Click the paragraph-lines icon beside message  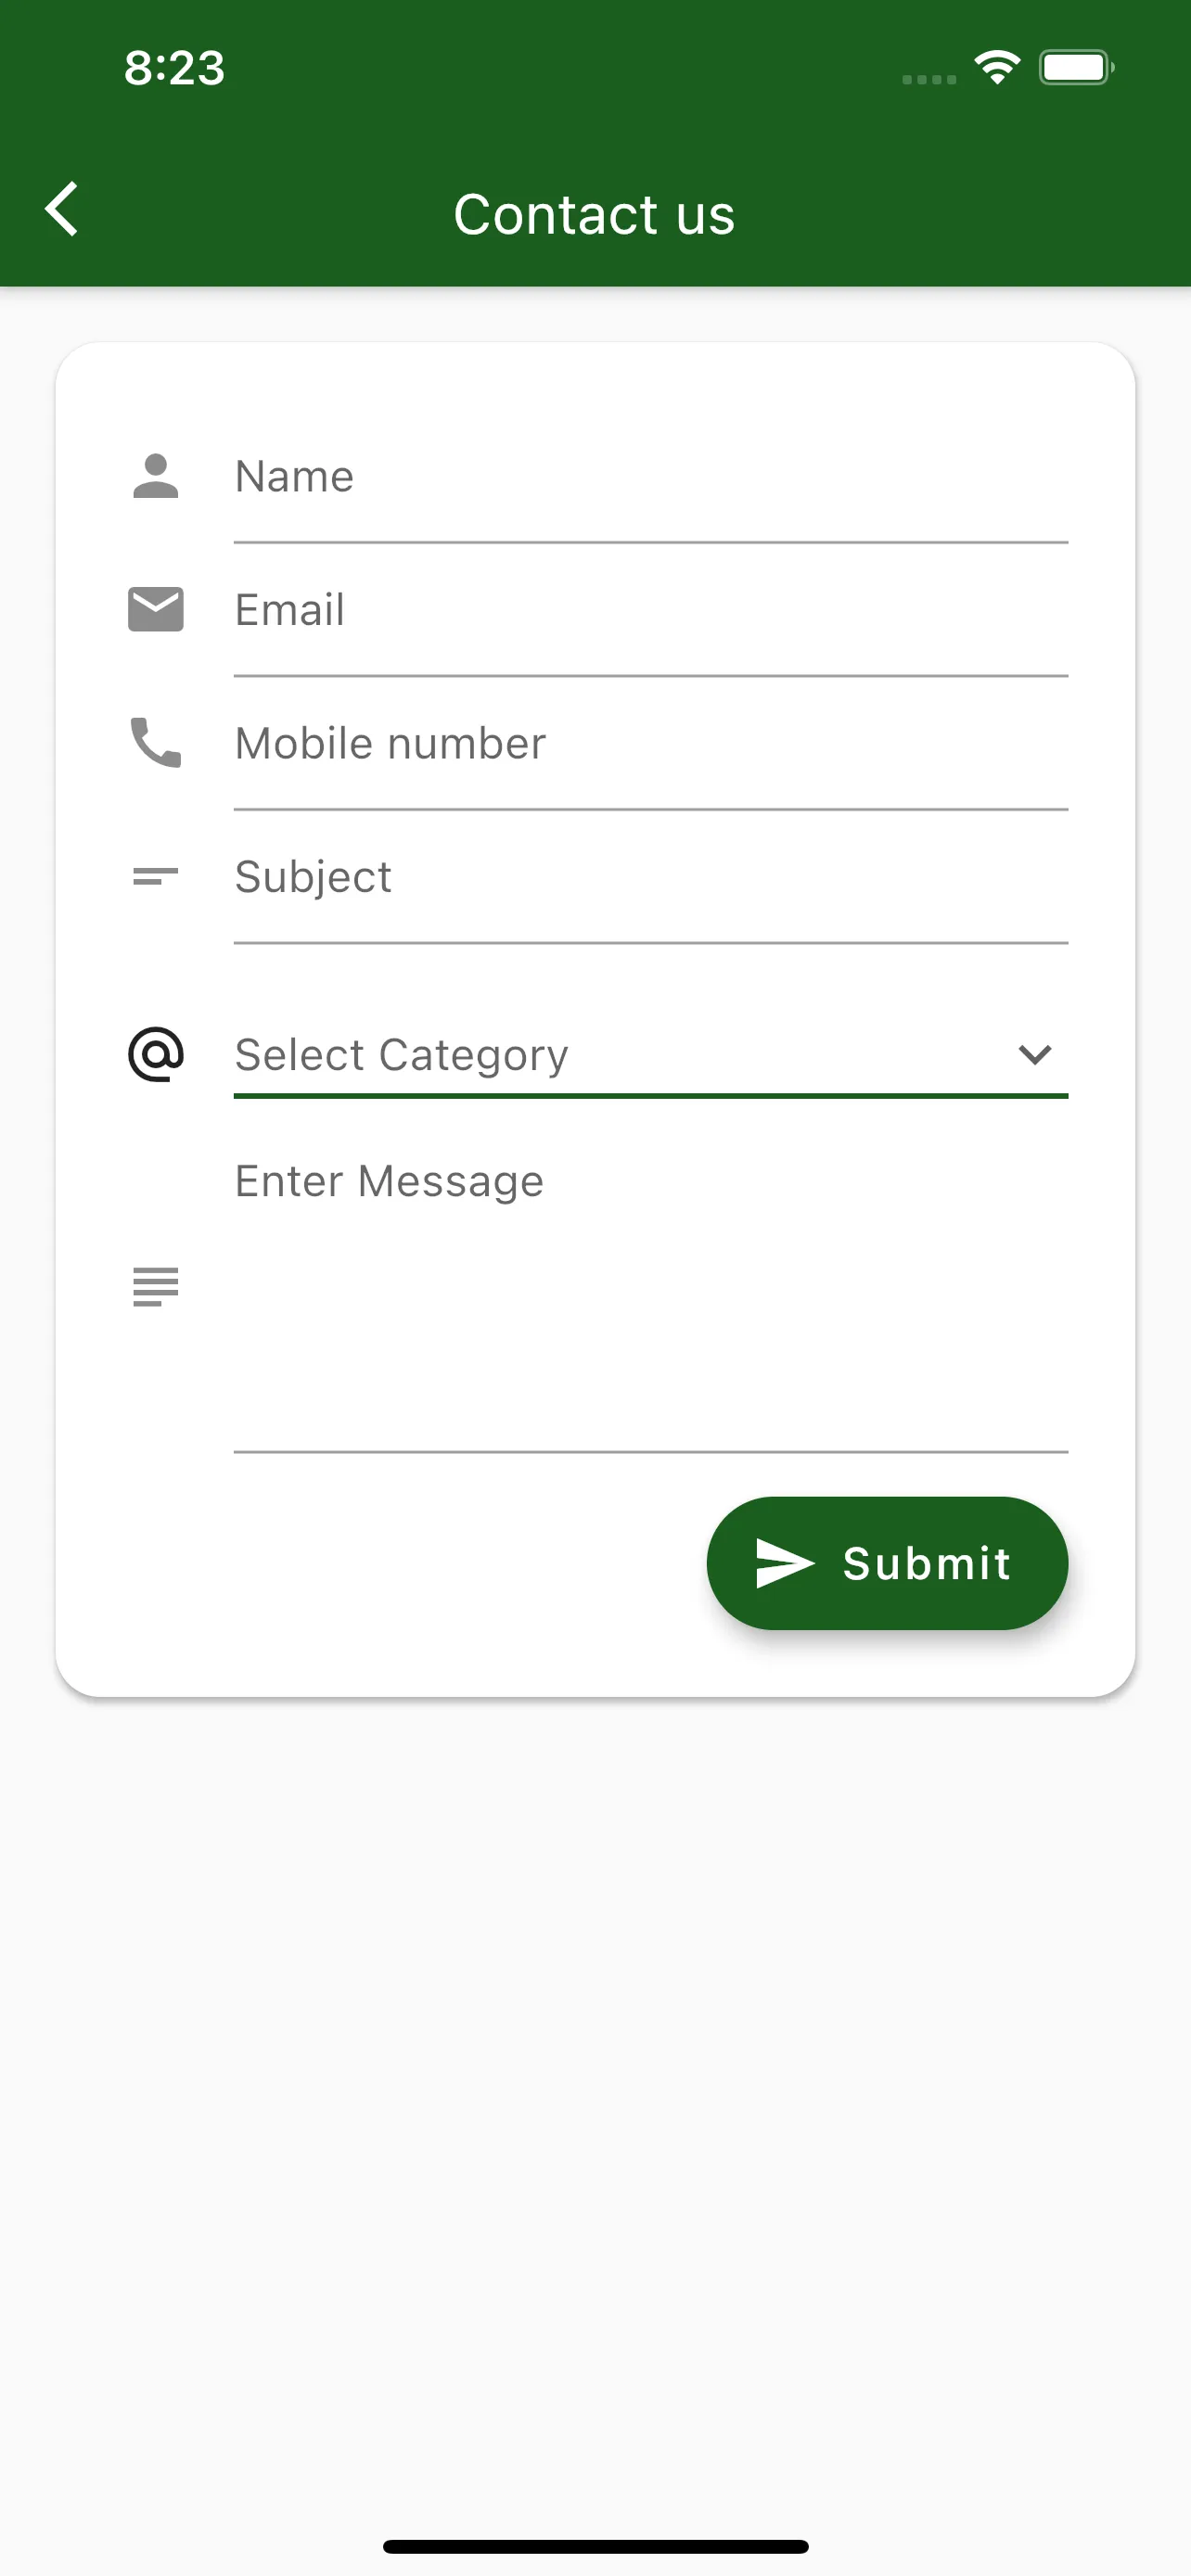[156, 1286]
